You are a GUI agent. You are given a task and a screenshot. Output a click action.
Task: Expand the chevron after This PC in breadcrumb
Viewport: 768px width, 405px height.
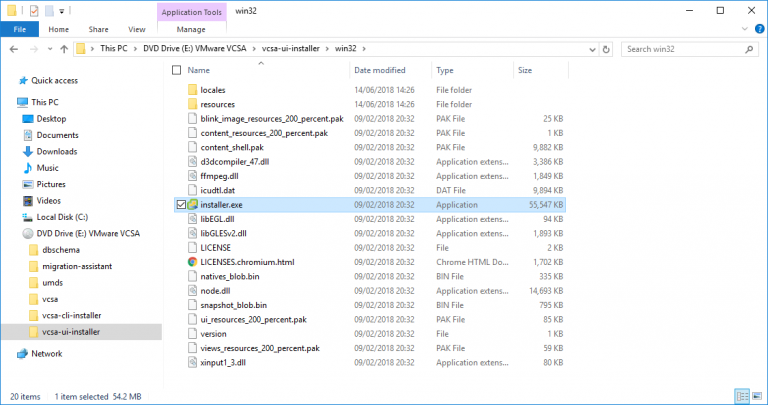pyautogui.click(x=136, y=49)
